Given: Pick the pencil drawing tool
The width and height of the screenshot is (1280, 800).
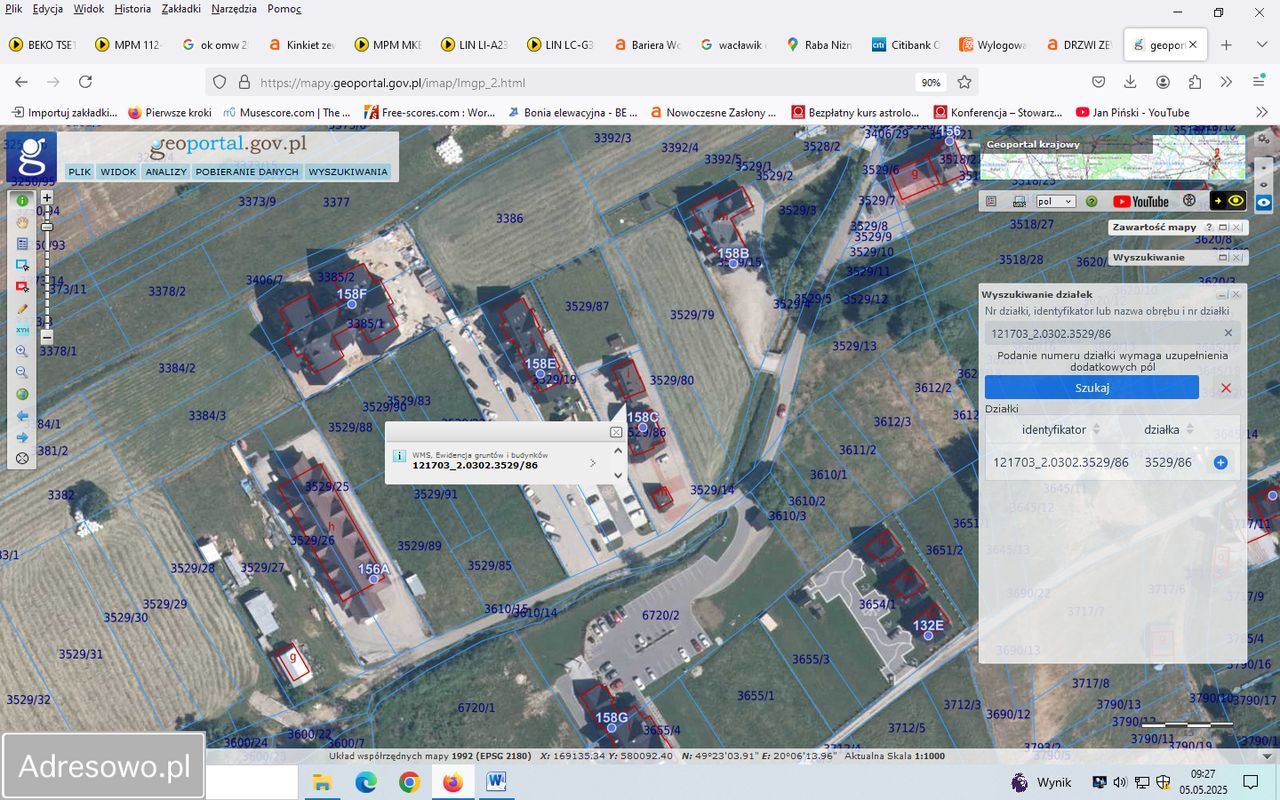Looking at the screenshot, I should click(x=22, y=309).
